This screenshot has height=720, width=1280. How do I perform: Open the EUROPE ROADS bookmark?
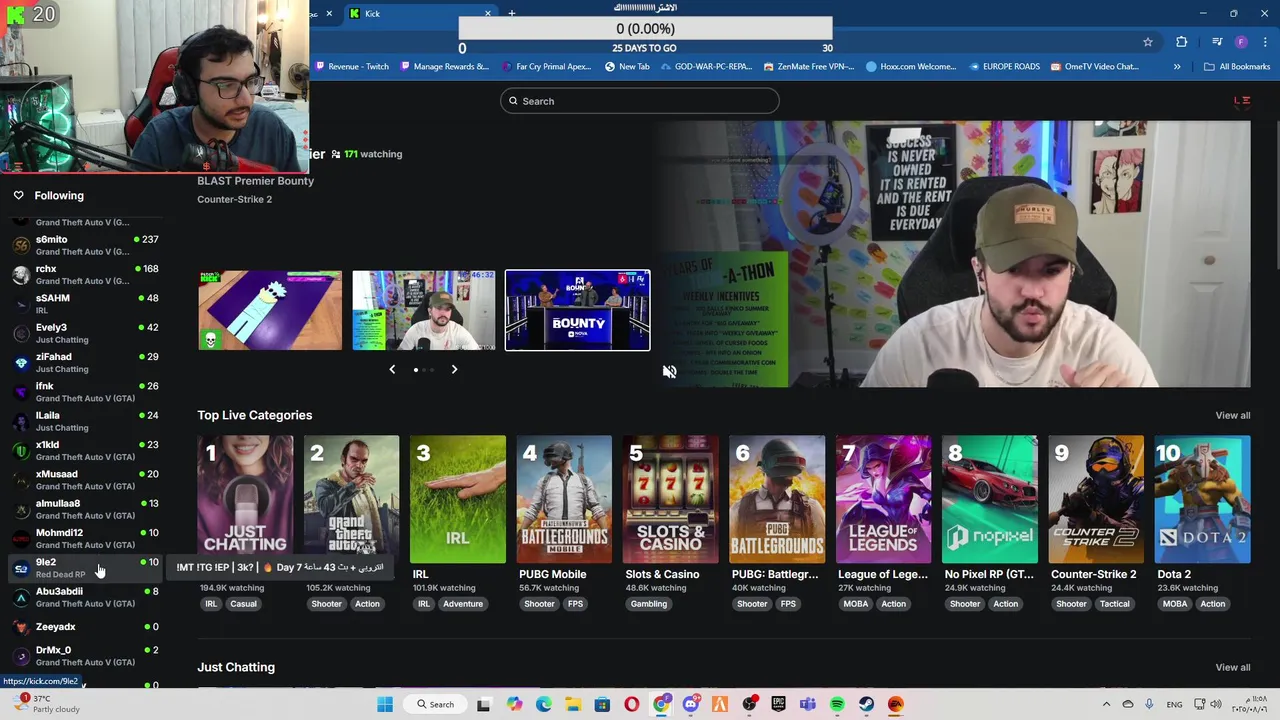coord(1003,67)
